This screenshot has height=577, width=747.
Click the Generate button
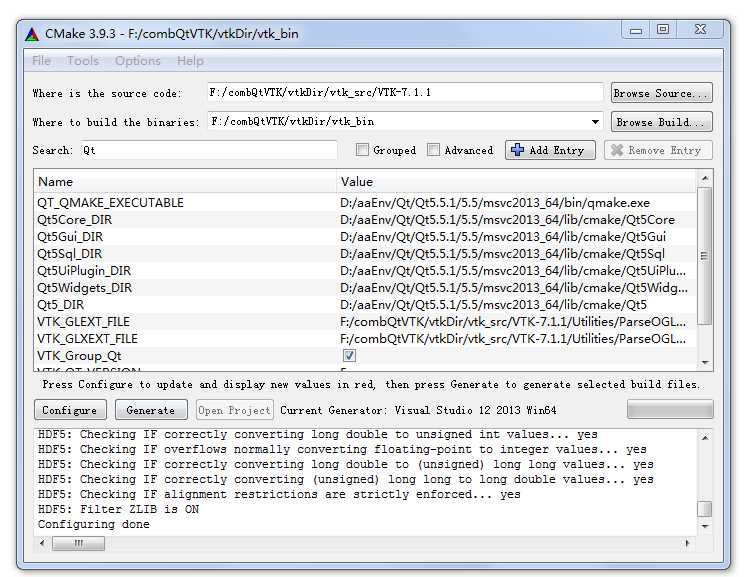[151, 410]
